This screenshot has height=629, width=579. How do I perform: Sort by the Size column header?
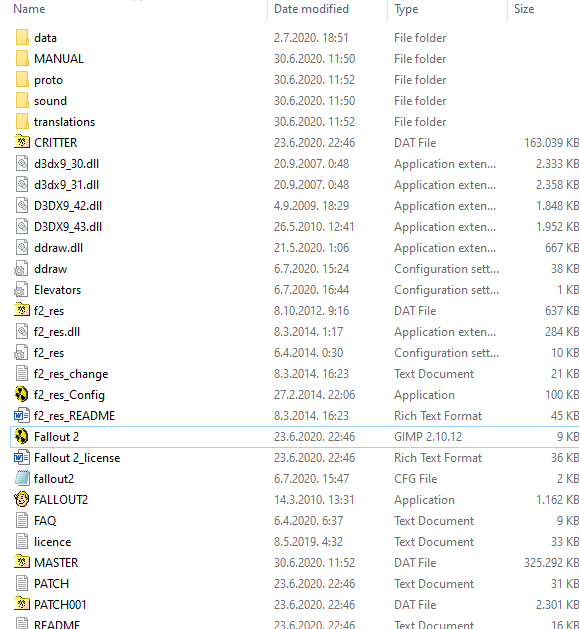coord(524,9)
